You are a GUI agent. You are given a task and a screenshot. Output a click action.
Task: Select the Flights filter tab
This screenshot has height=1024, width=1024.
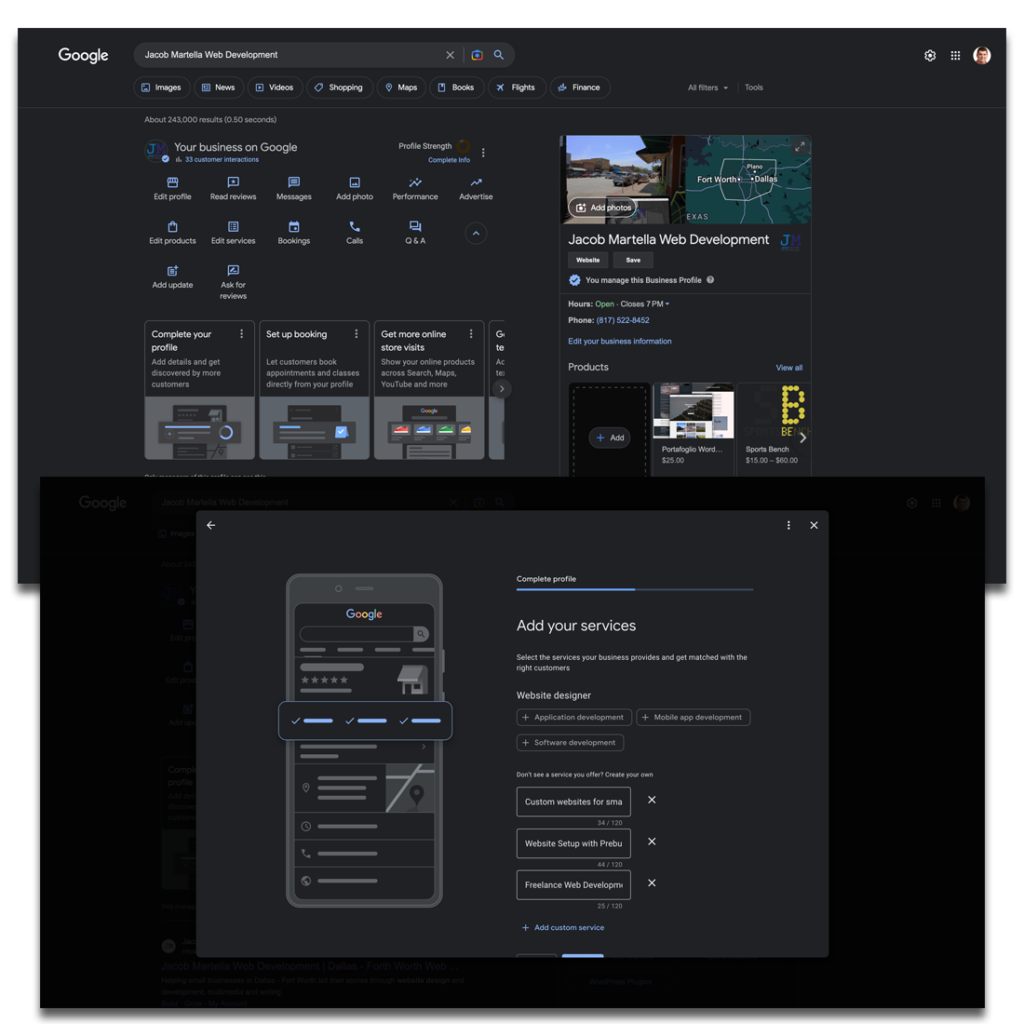coord(516,88)
